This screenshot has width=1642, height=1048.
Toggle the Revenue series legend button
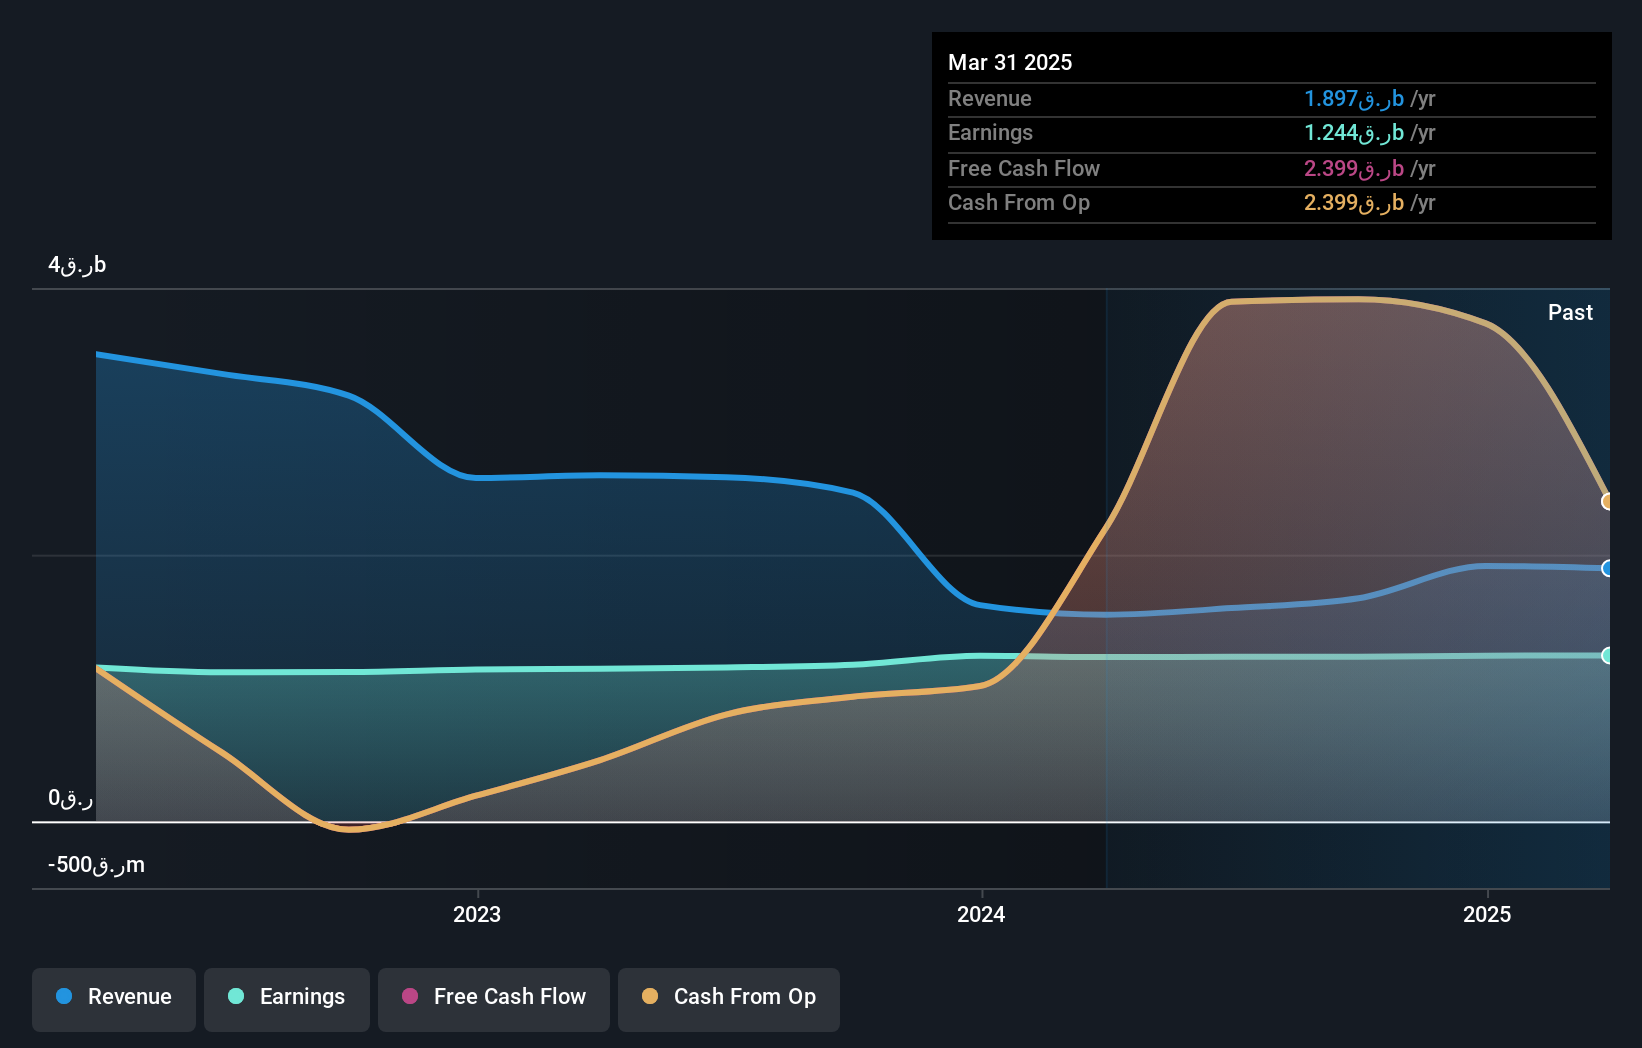[114, 999]
